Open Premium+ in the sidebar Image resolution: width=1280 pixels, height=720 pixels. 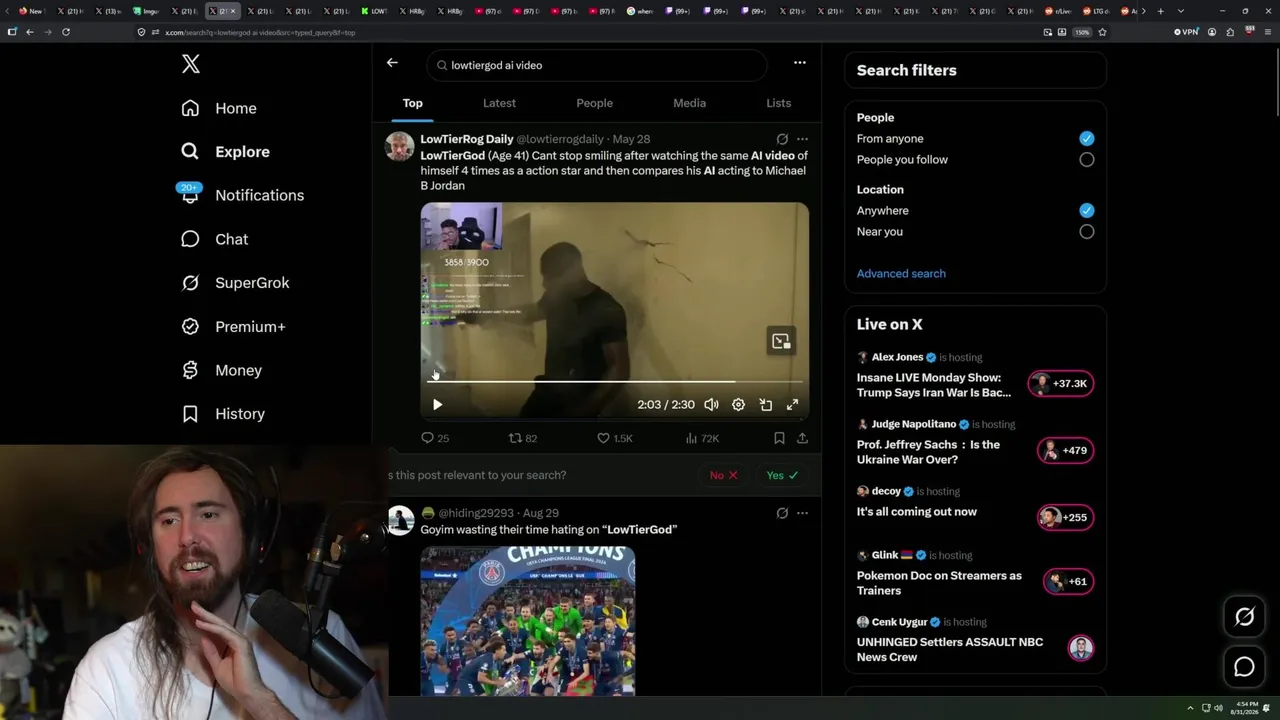tap(233, 327)
